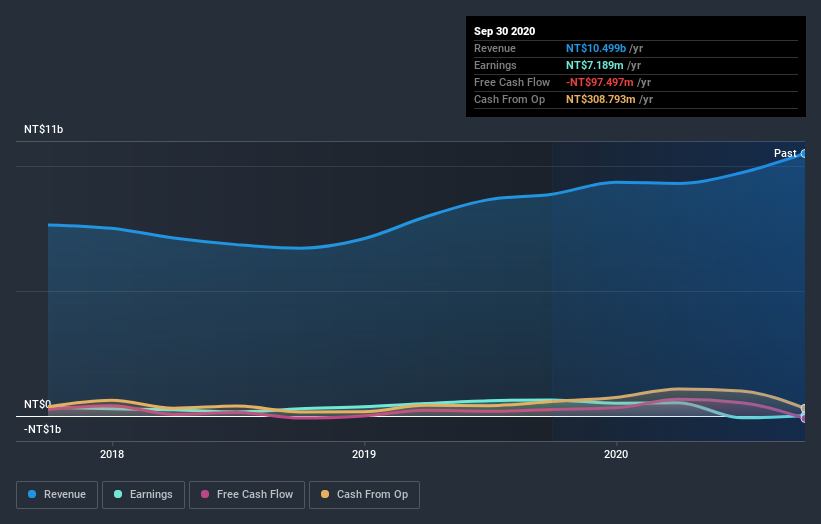Click the blue Revenue legend dot
Viewport: 821px width, 524px height.
pyautogui.click(x=32, y=494)
